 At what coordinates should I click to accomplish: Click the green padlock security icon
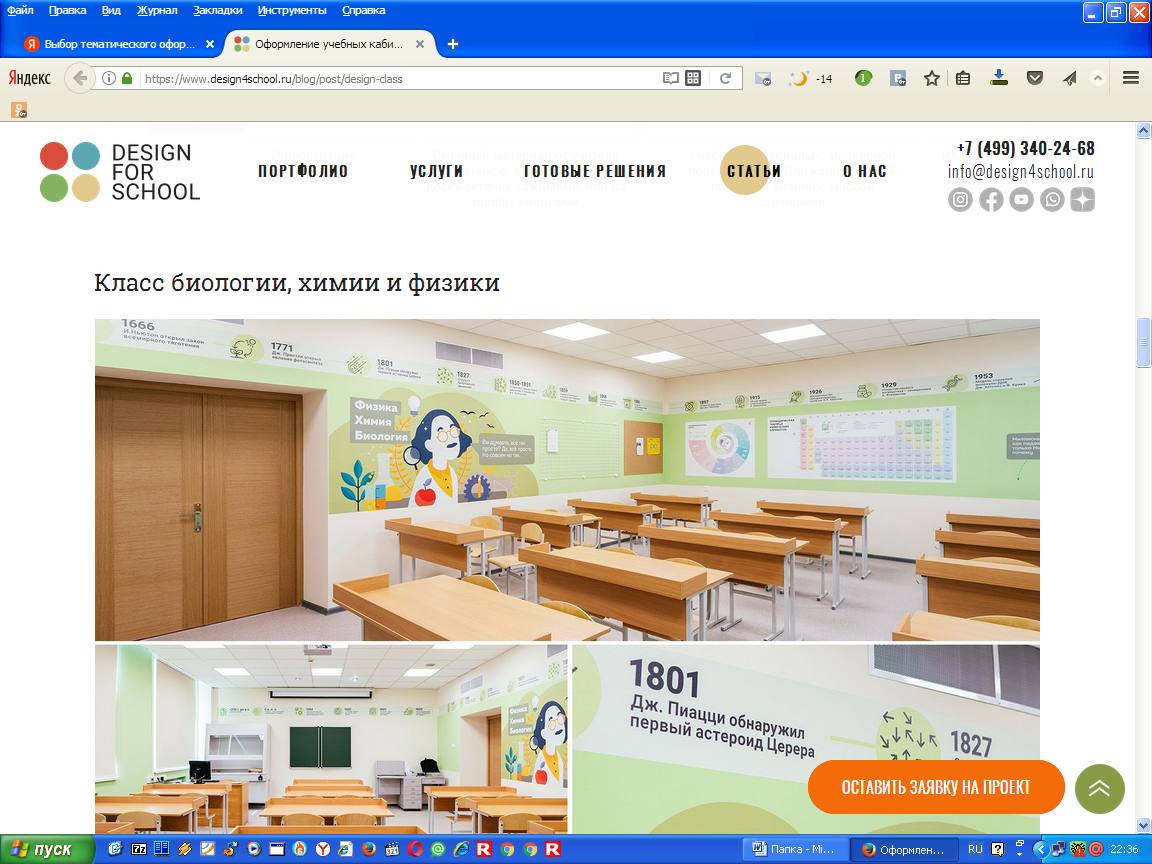[x=127, y=78]
